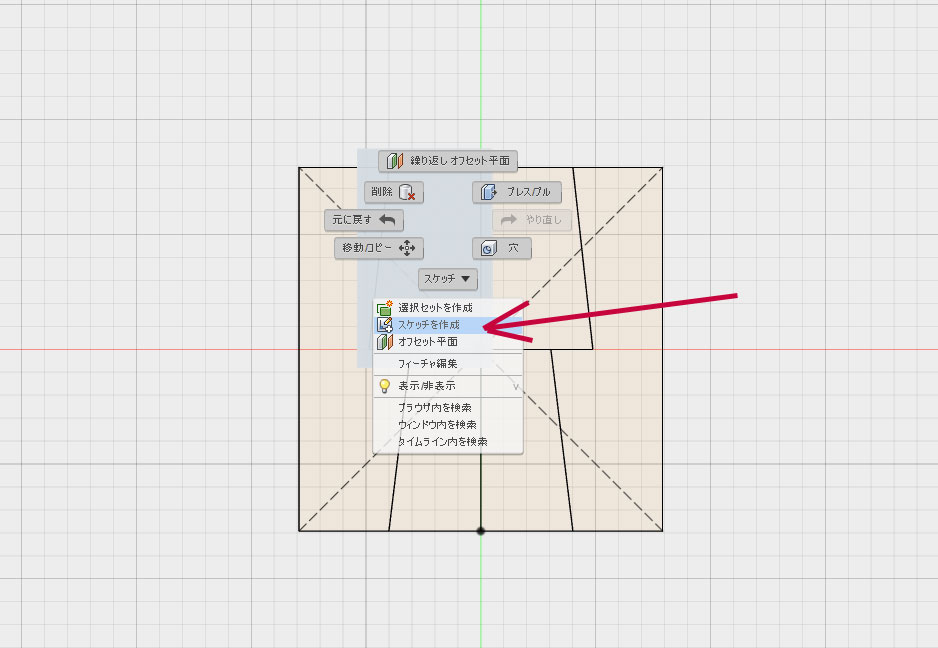Choose the Hole (穴) tool
The image size is (938, 648).
502,248
